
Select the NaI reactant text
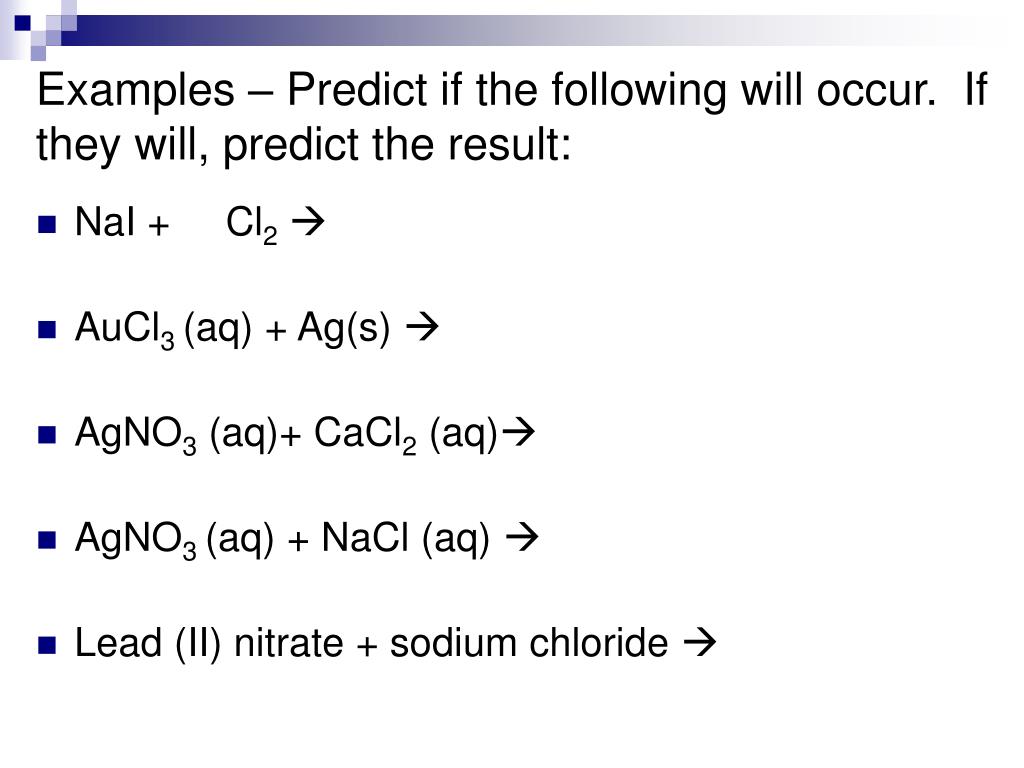[x=105, y=224]
